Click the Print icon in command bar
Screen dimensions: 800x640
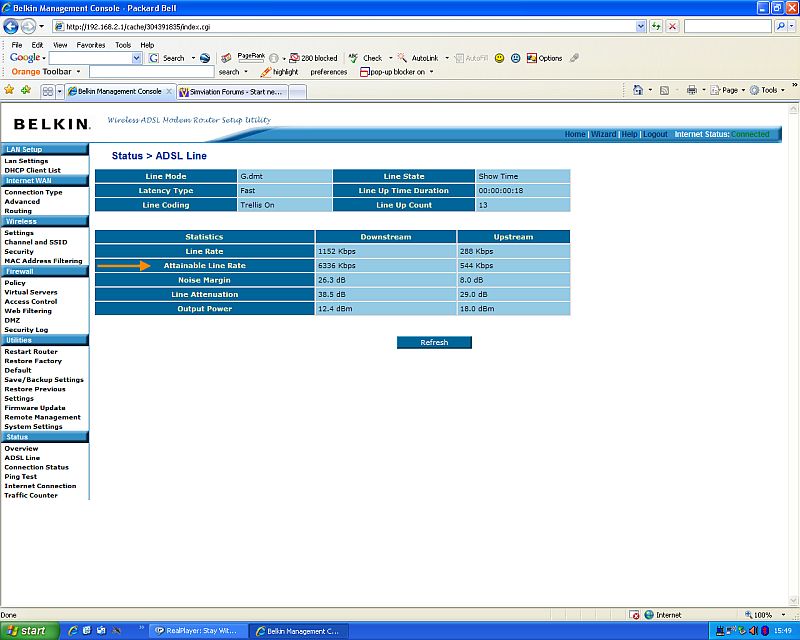[691, 90]
